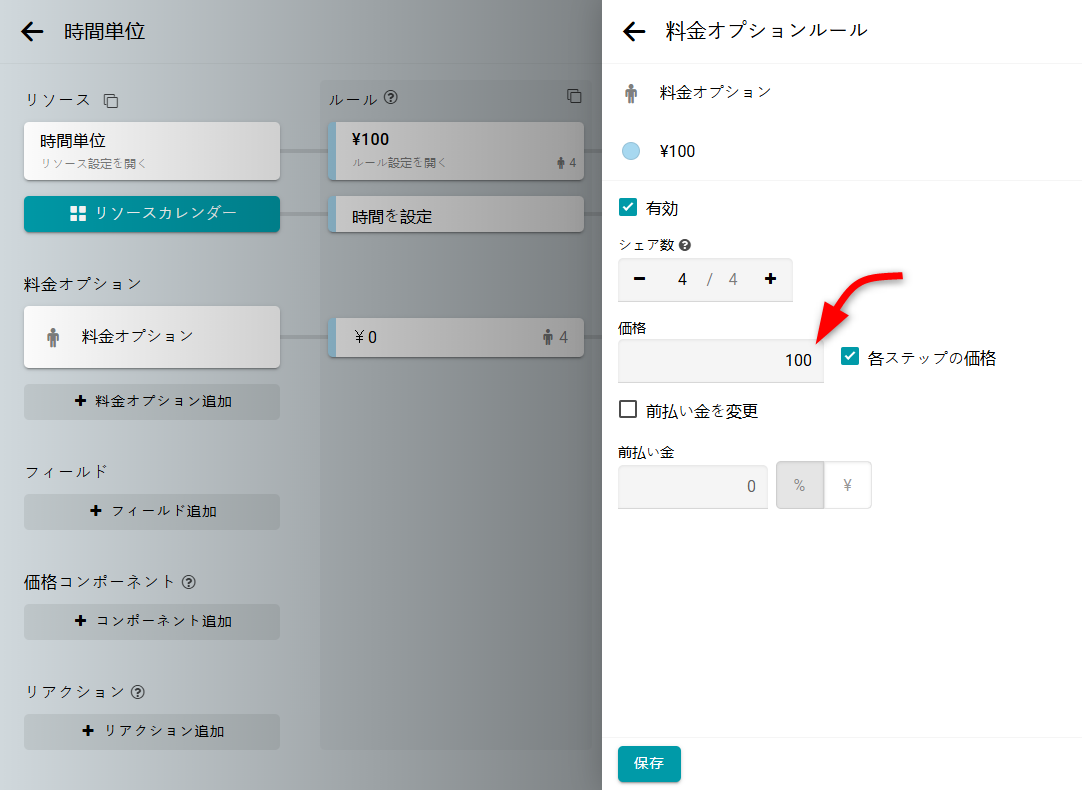Click 料金オプション追加 button

152,401
